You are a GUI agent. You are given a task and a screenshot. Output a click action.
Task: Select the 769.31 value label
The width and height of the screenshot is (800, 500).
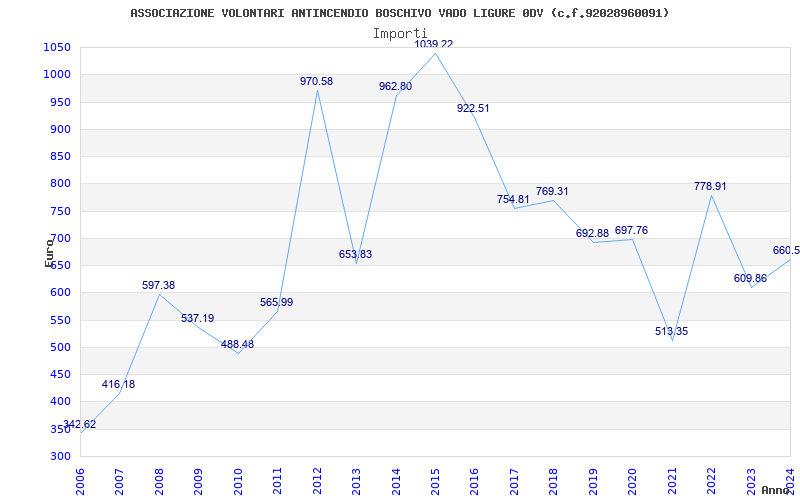tap(552, 192)
